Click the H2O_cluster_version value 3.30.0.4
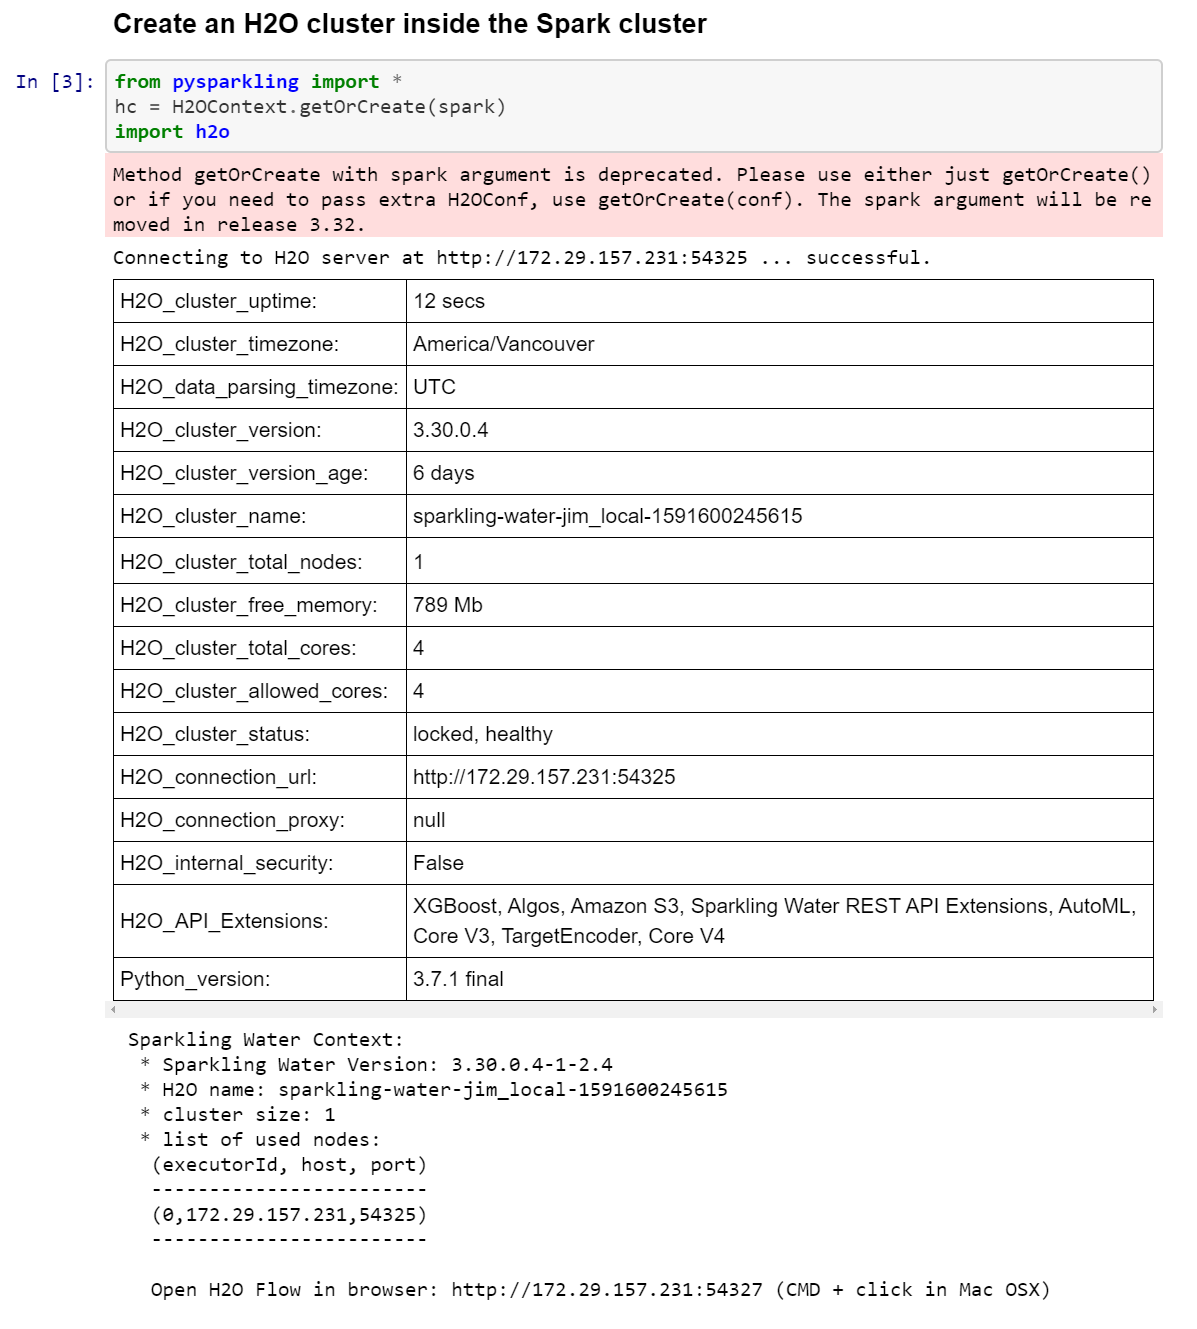 448,430
